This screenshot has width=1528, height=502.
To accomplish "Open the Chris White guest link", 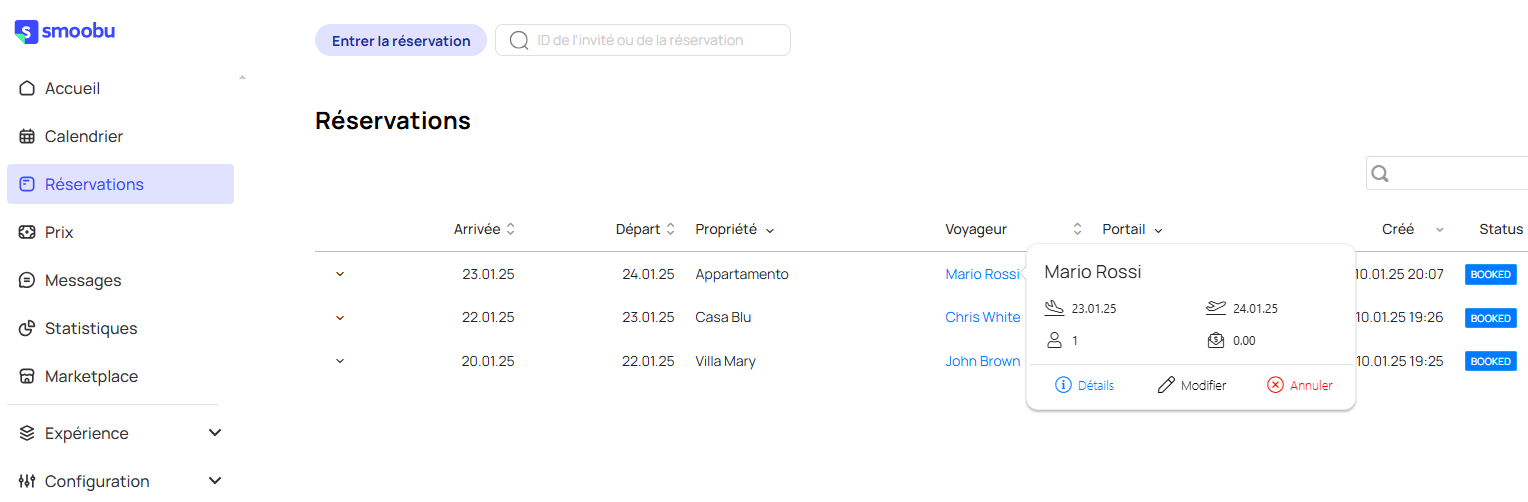I will tap(983, 317).
